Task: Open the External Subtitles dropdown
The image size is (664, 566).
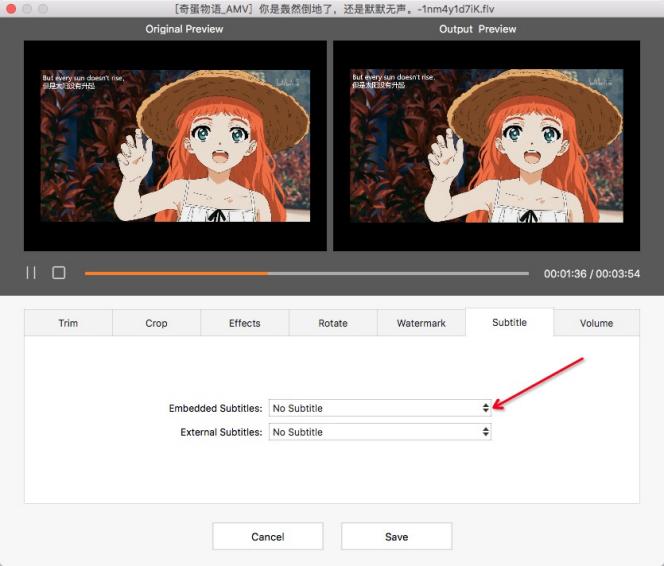Action: click(380, 432)
